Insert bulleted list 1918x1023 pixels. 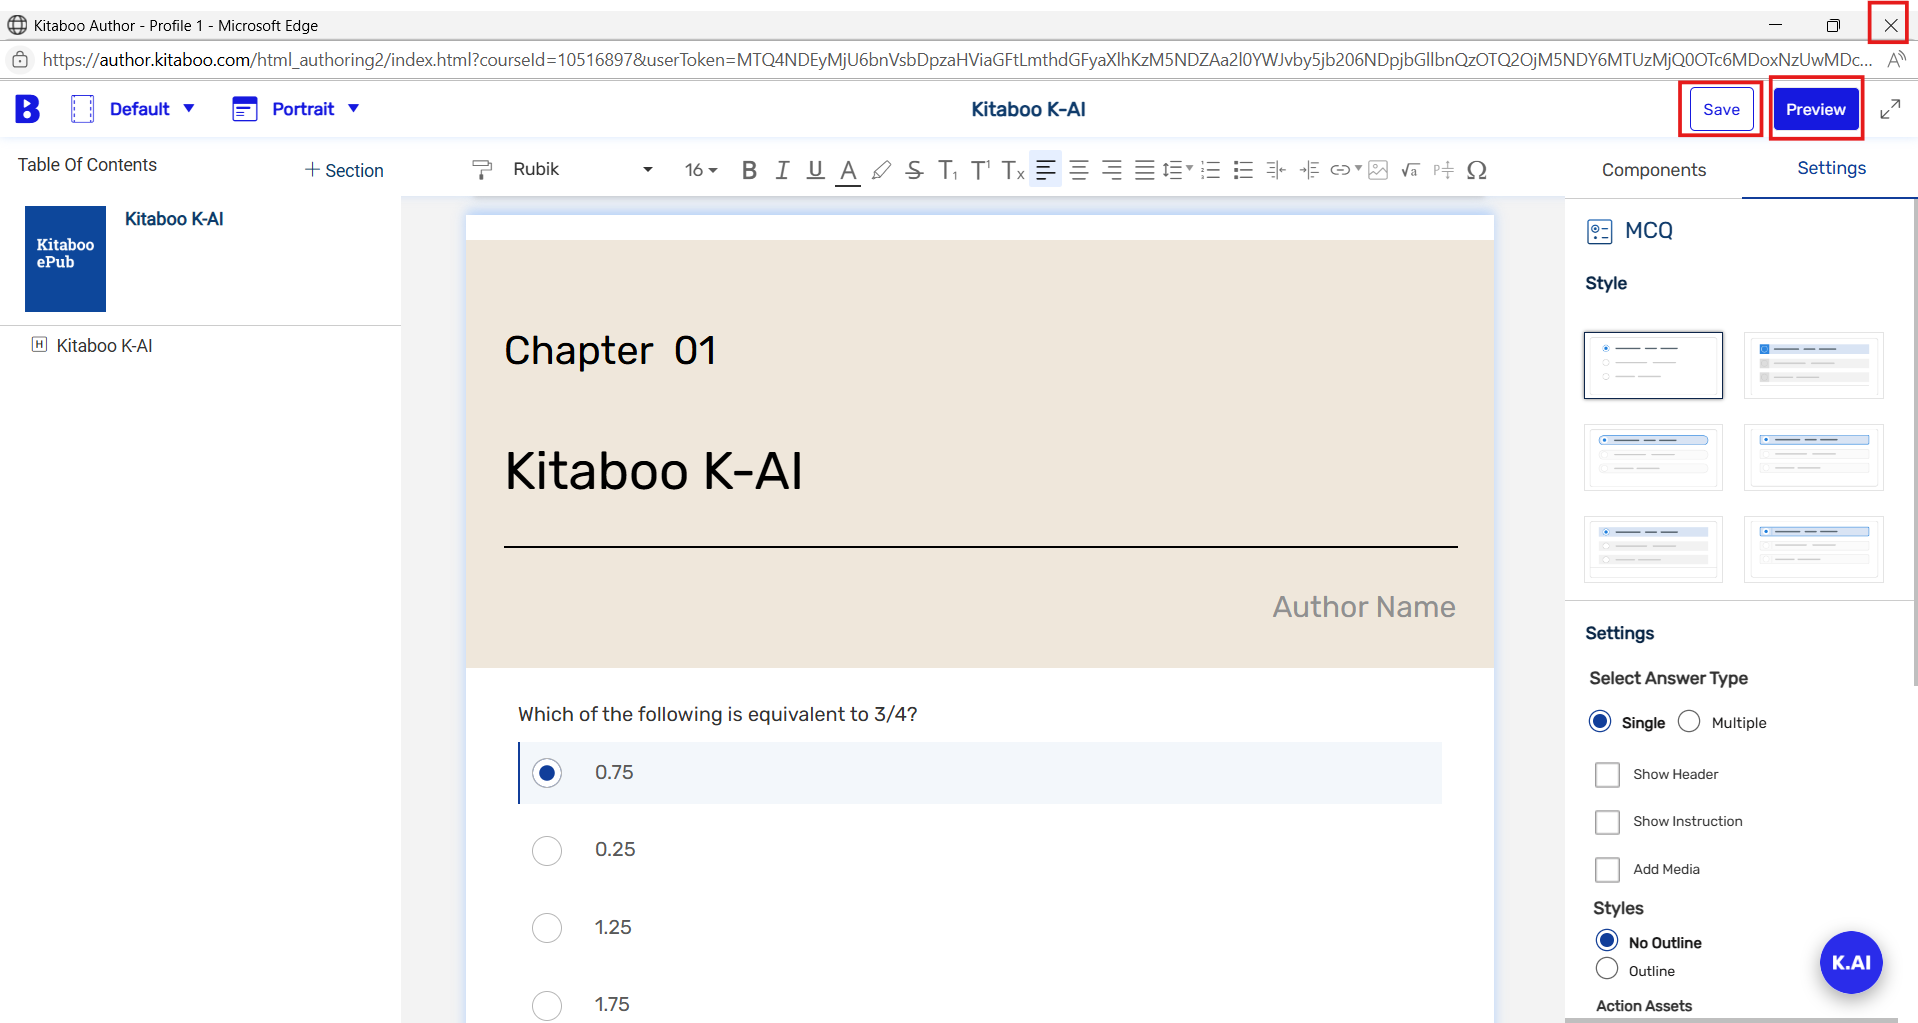[x=1244, y=170]
